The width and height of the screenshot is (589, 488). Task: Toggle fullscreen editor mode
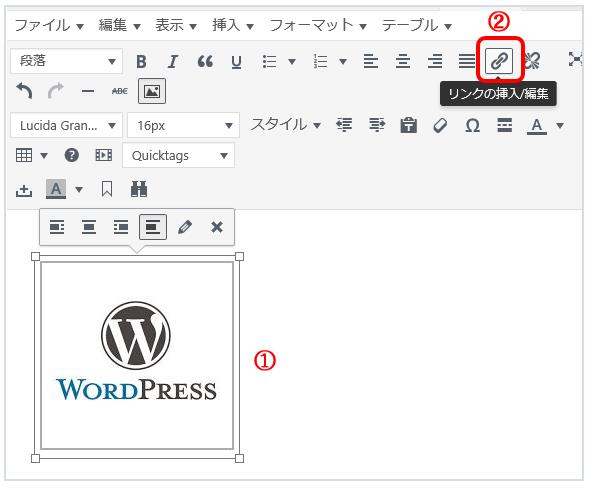(x=575, y=60)
